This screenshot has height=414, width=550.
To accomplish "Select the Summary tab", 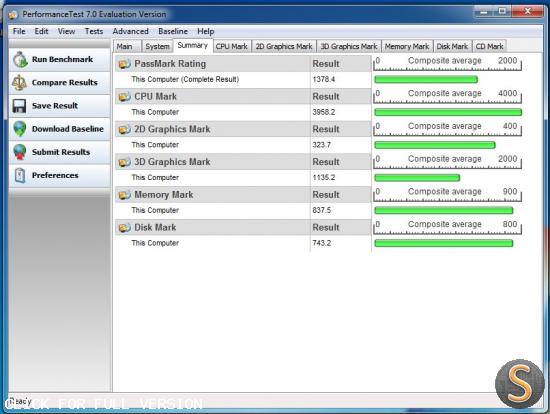I will pyautogui.click(x=193, y=45).
